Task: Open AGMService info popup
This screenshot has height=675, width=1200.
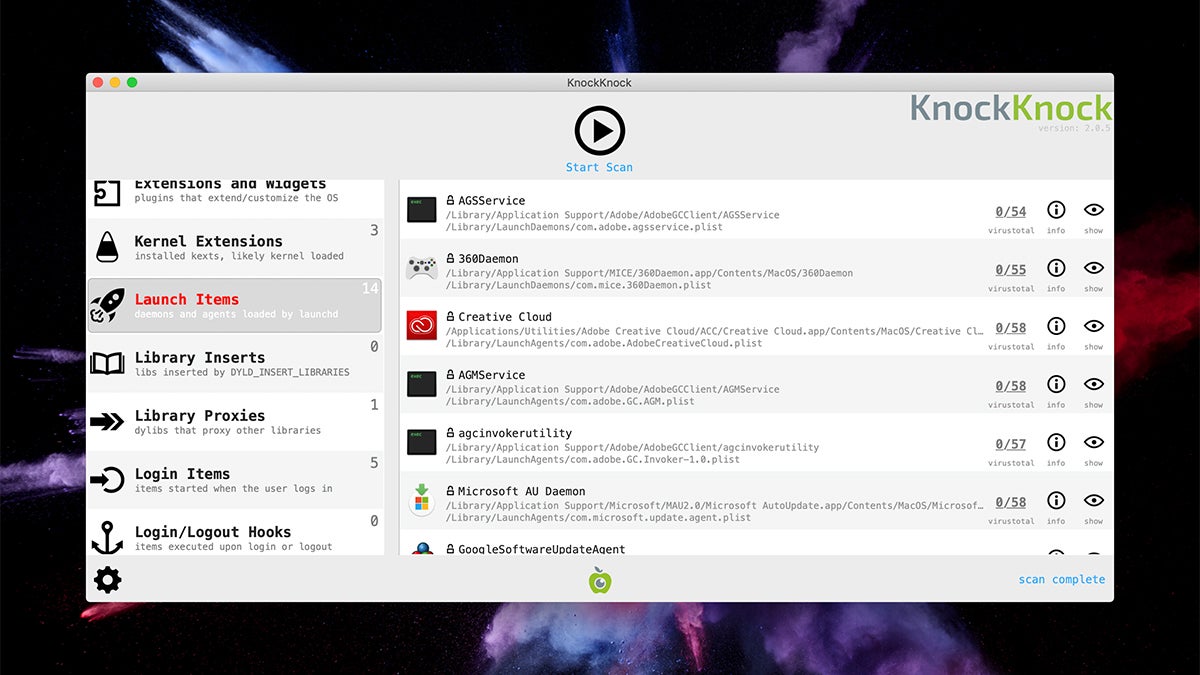Action: 1056,385
